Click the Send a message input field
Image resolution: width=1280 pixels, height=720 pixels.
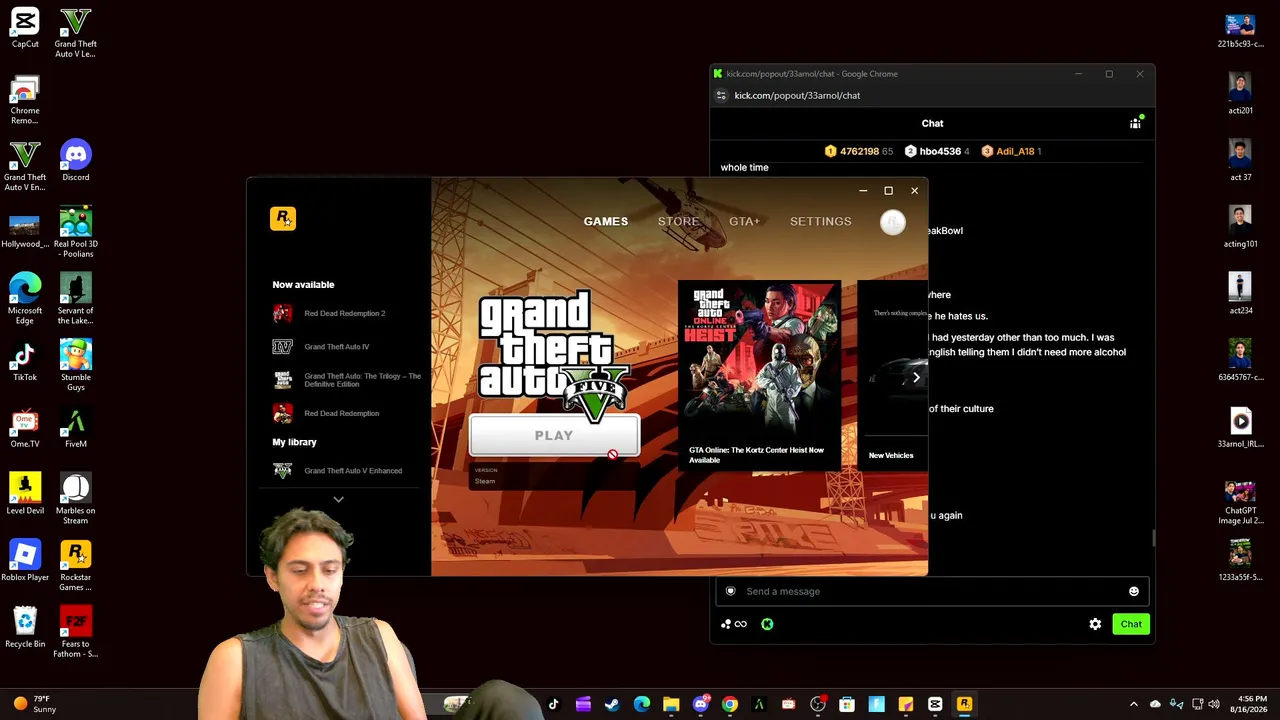coord(932,591)
